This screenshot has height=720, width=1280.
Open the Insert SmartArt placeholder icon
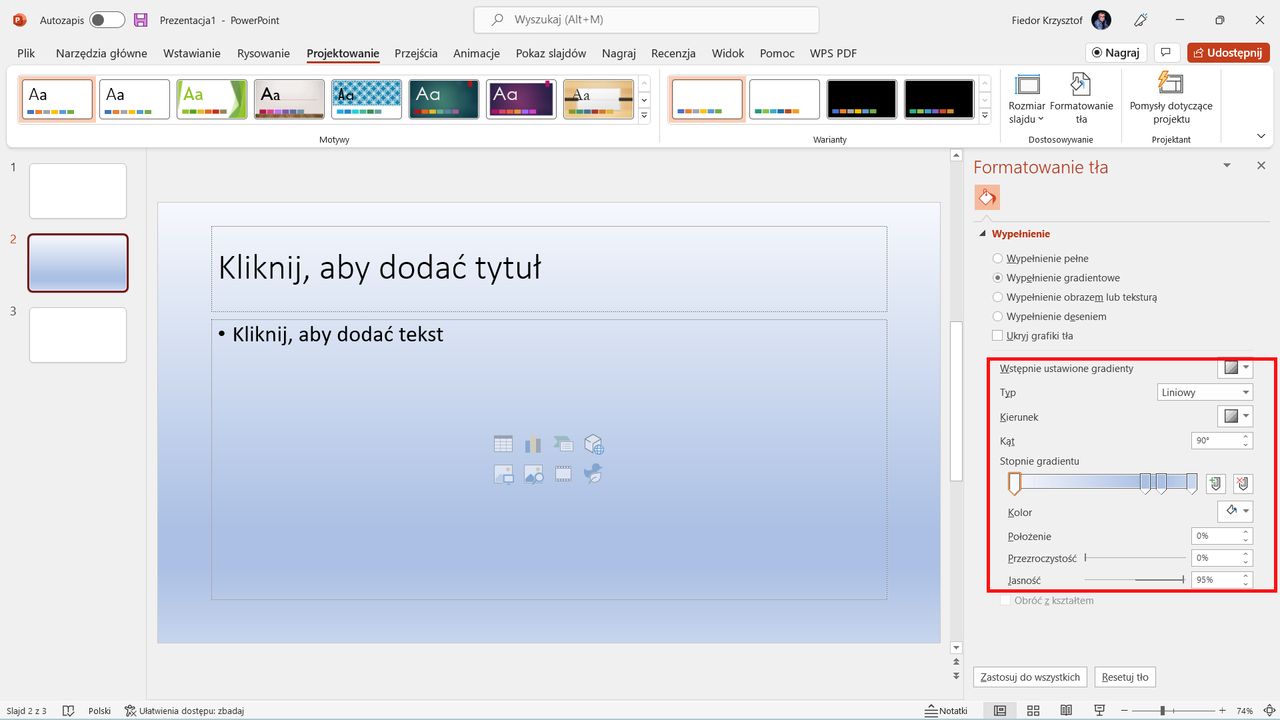click(x=563, y=443)
